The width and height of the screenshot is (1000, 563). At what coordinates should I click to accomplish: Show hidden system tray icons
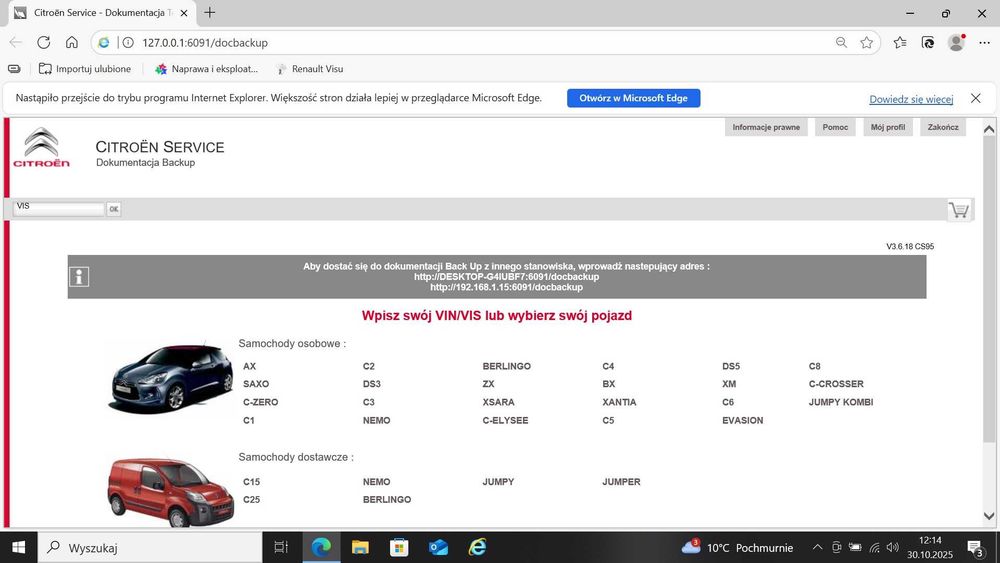coord(817,548)
